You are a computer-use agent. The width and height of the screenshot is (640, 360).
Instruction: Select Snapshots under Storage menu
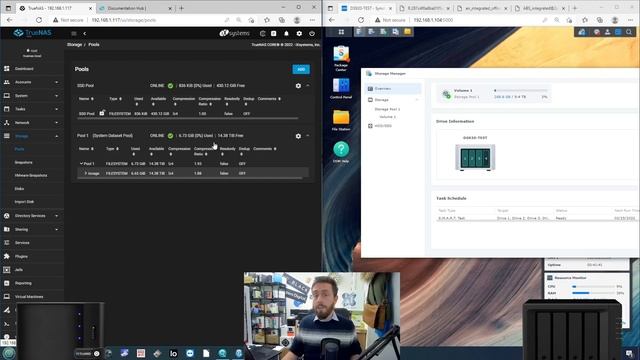click(24, 162)
